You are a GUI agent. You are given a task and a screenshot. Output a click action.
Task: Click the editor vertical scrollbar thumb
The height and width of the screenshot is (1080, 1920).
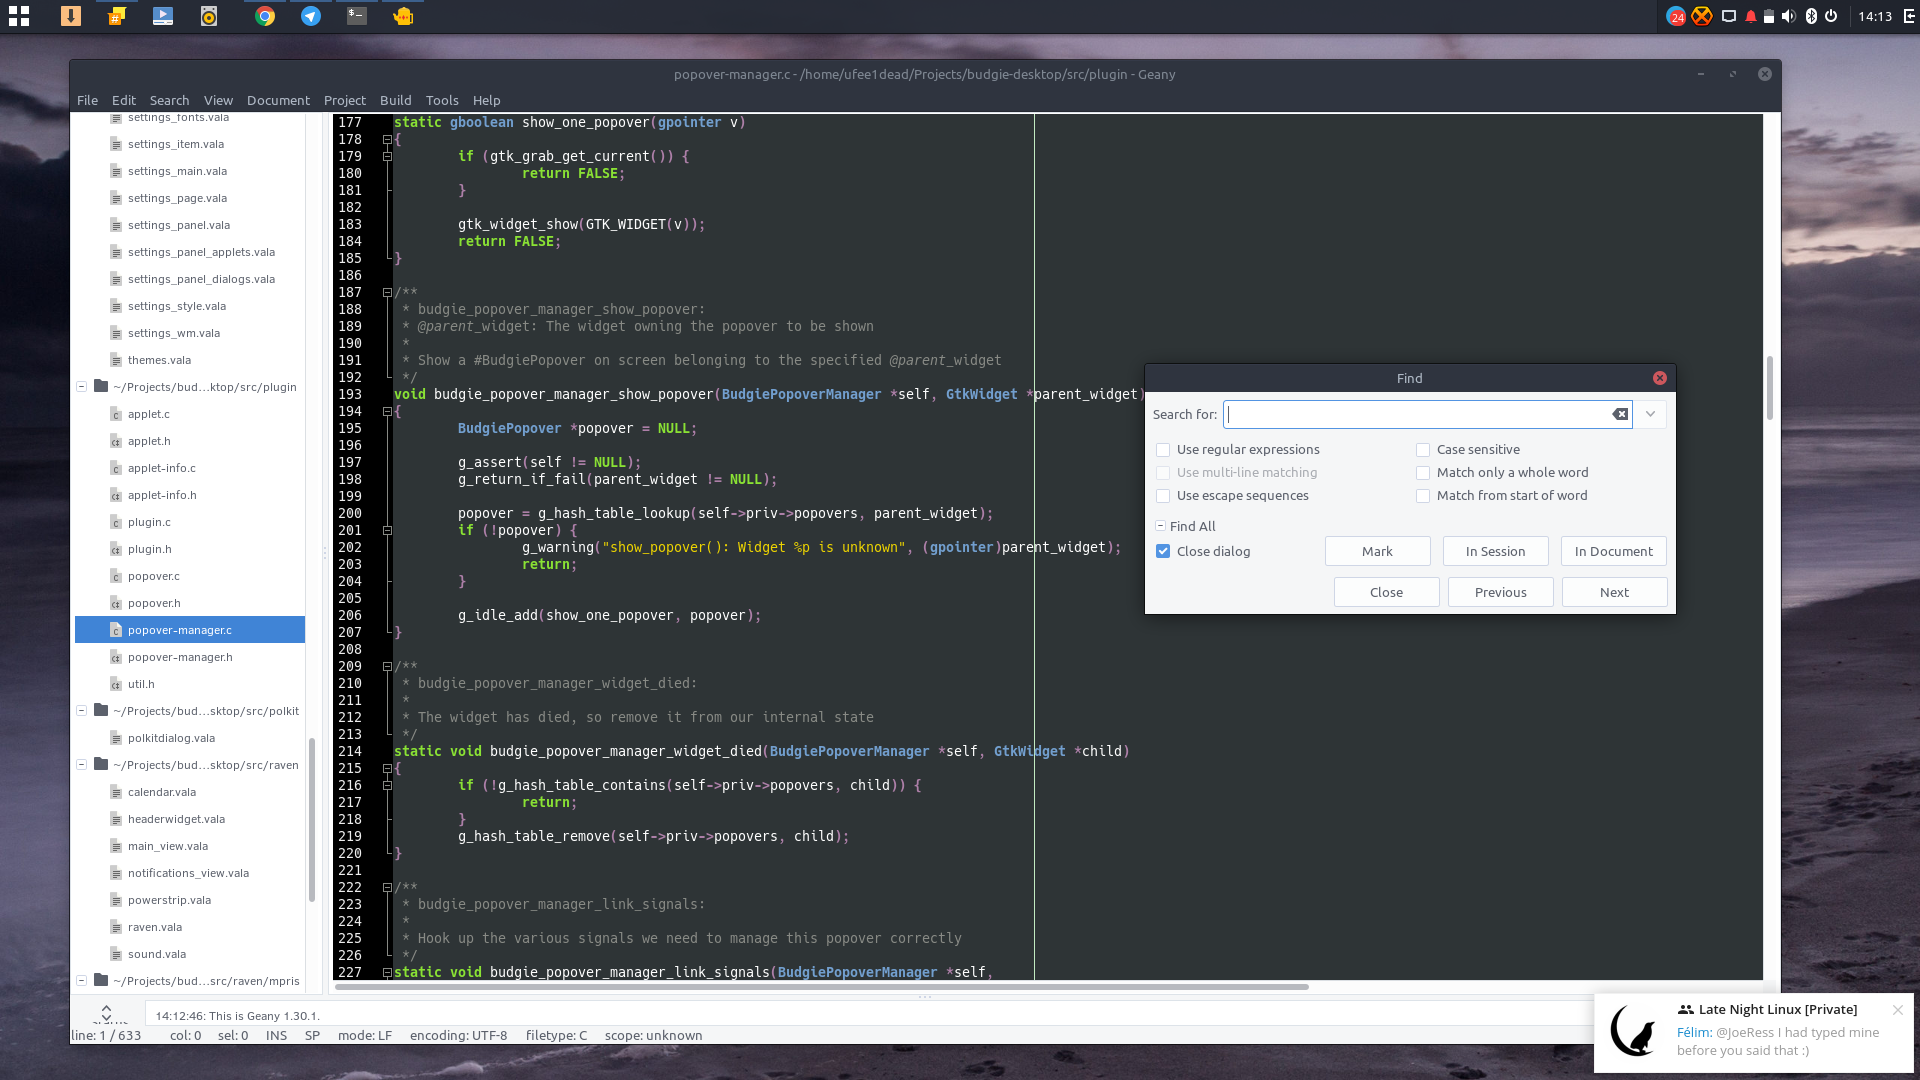(x=1770, y=387)
